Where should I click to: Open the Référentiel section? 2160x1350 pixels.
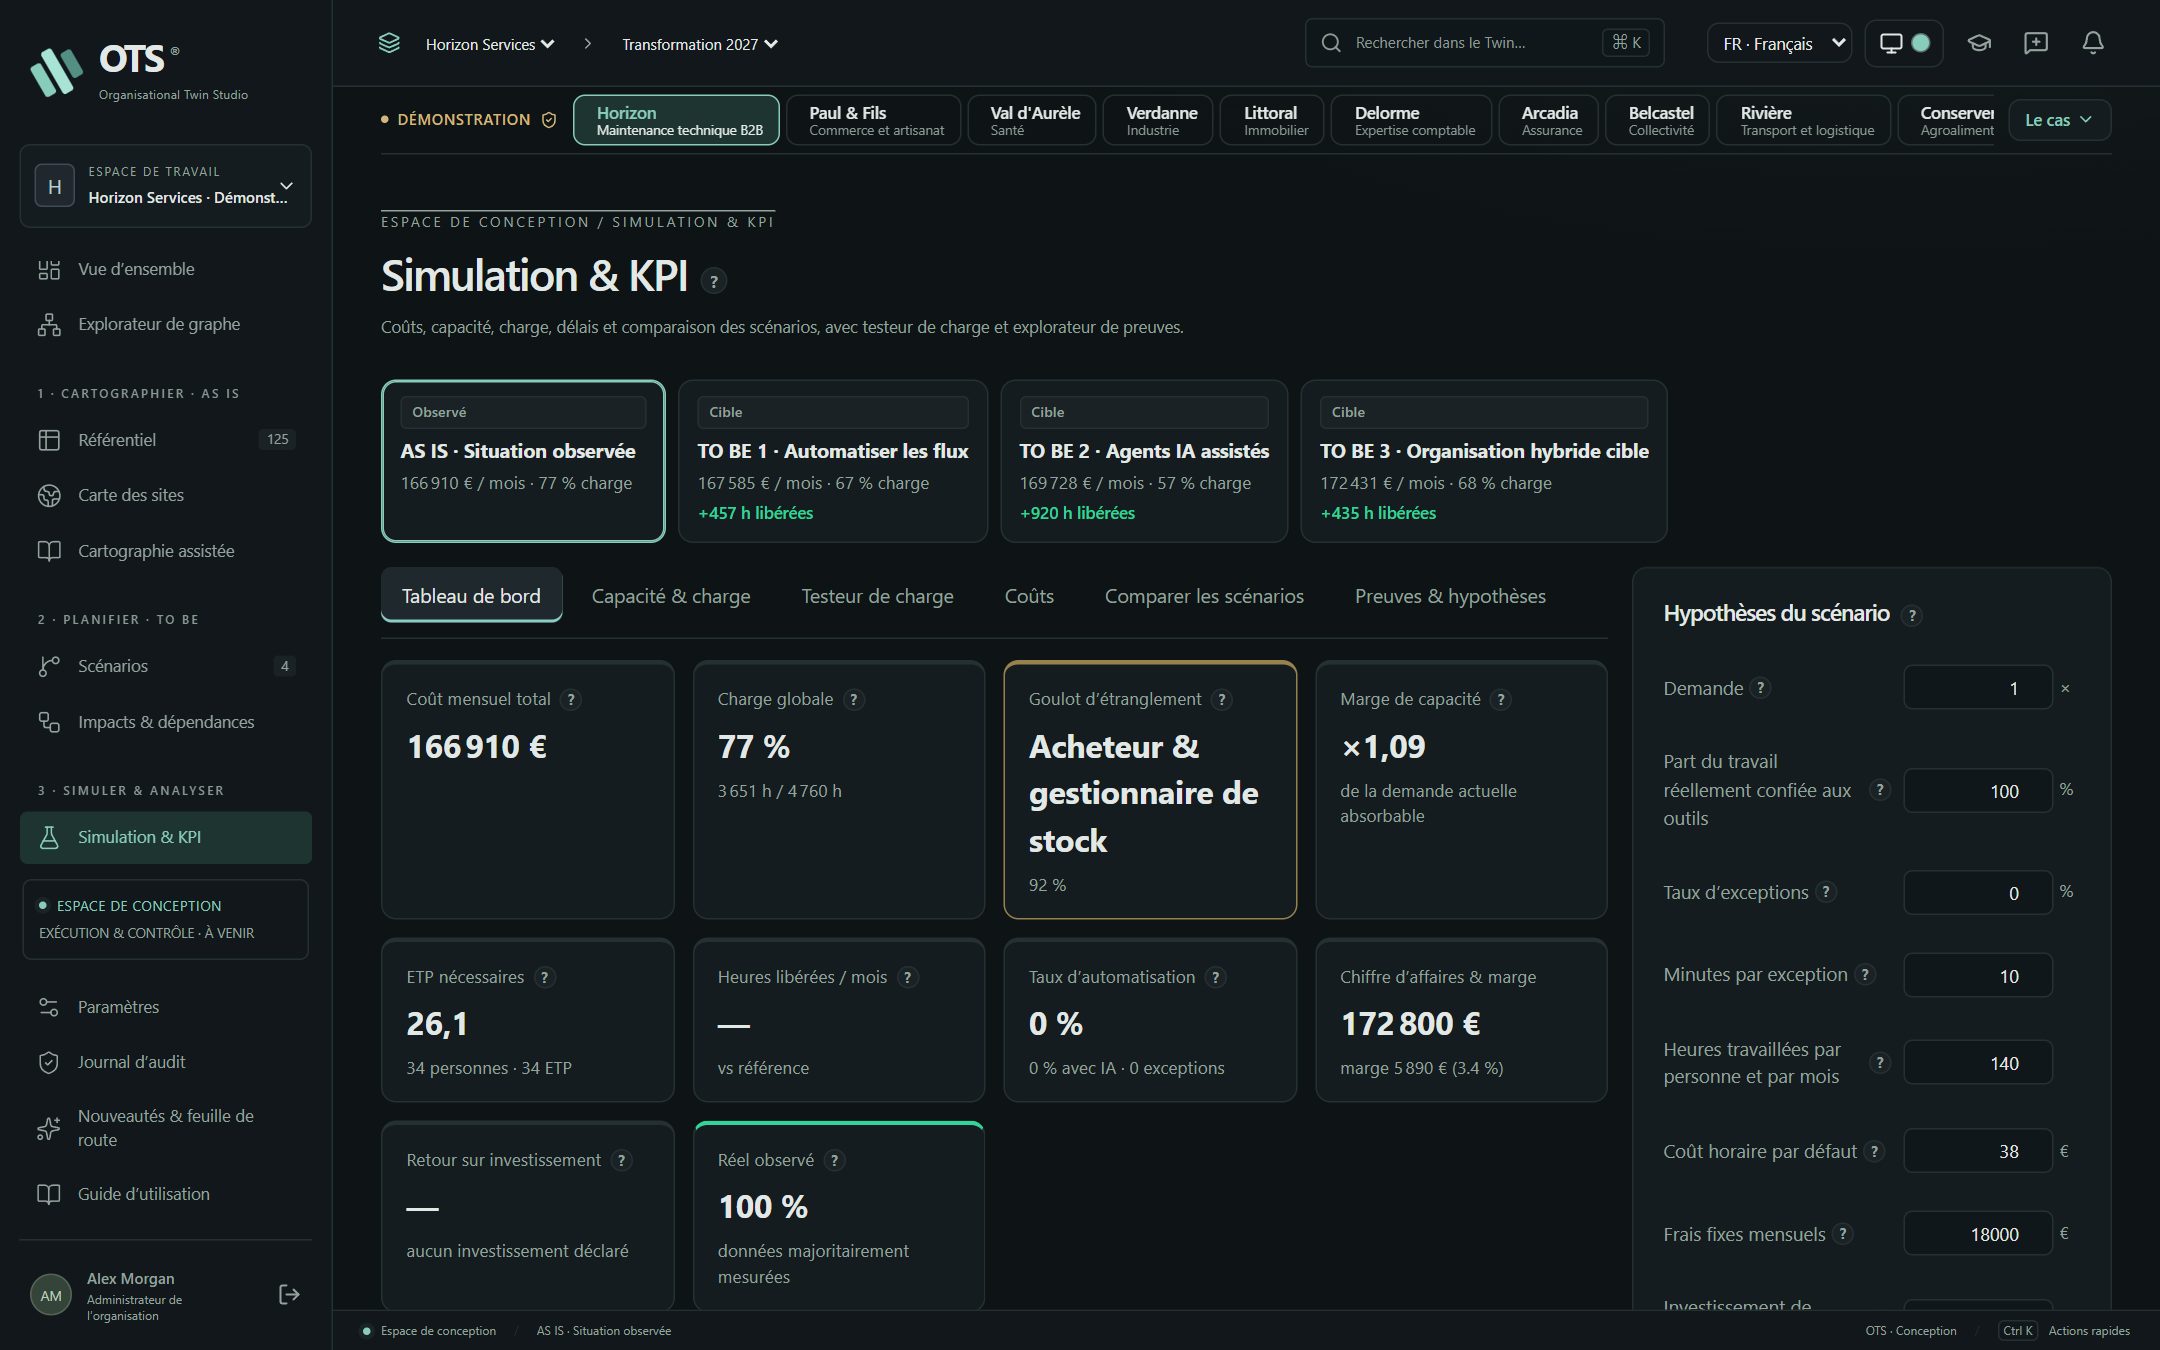click(165, 440)
